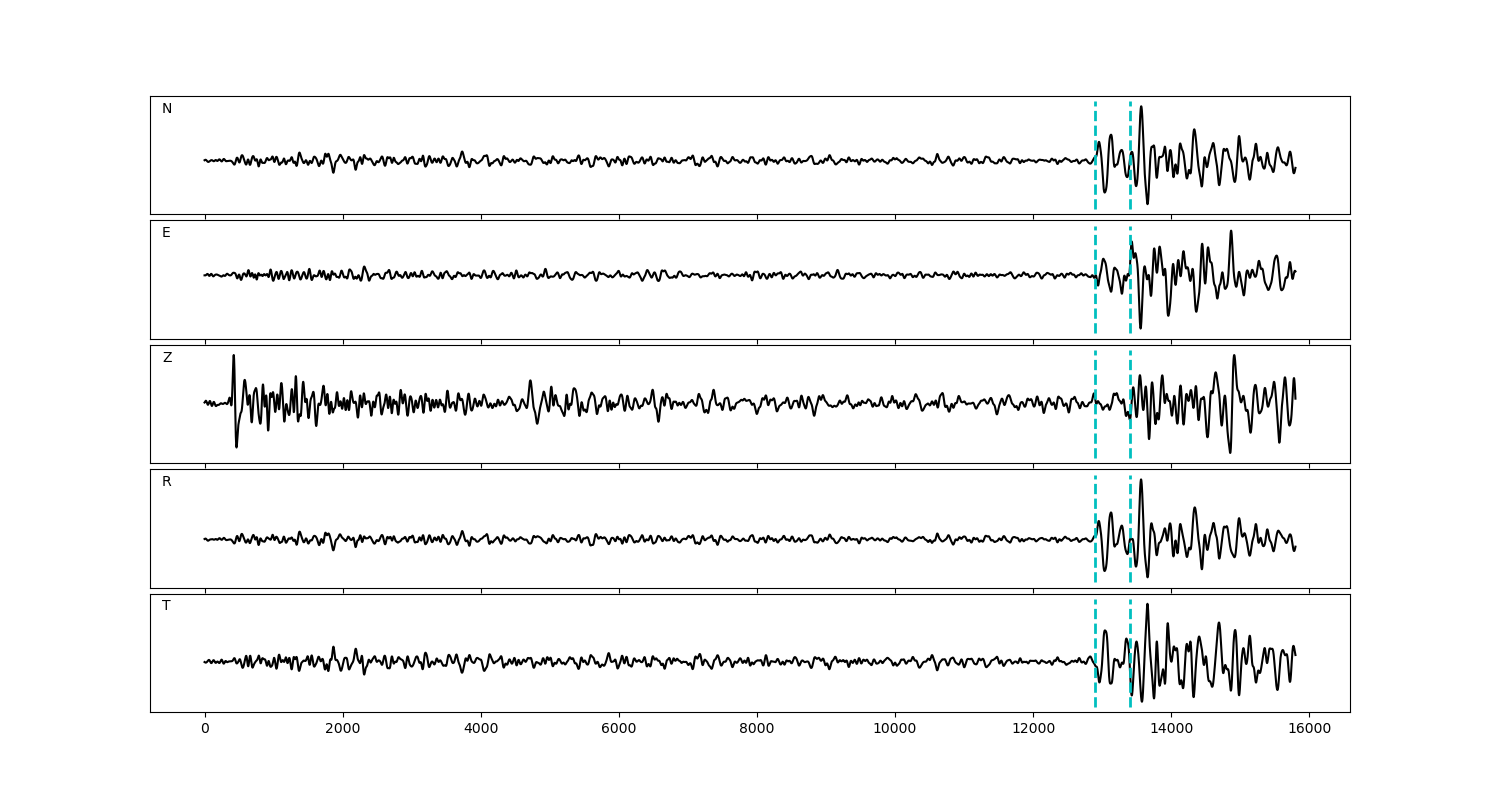
Task: Click x-axis tick label 0
Action: coord(205,730)
